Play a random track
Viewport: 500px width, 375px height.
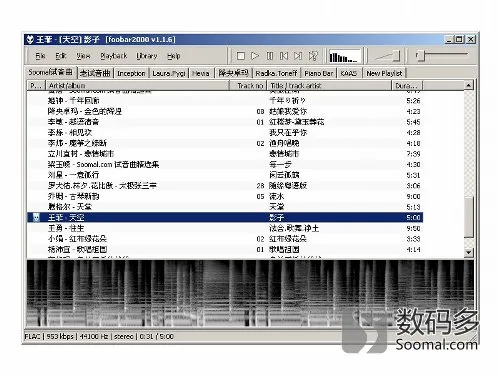313,56
